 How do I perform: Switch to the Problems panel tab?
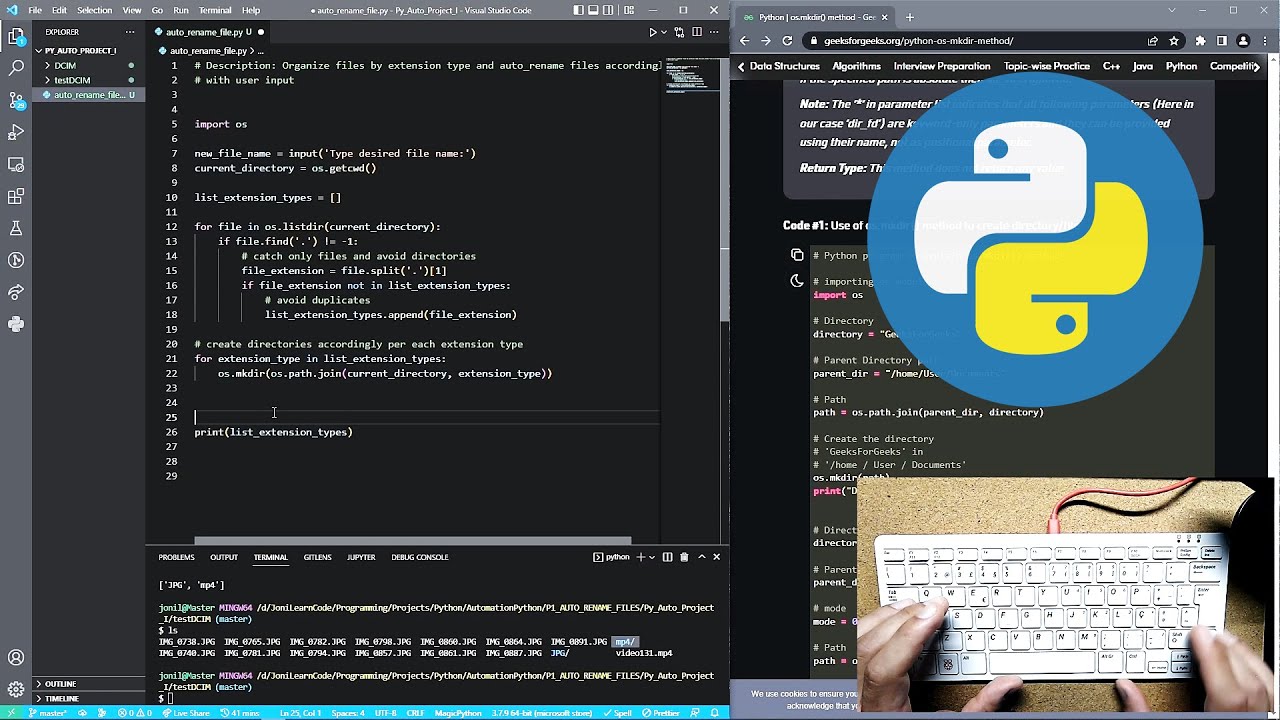click(176, 557)
